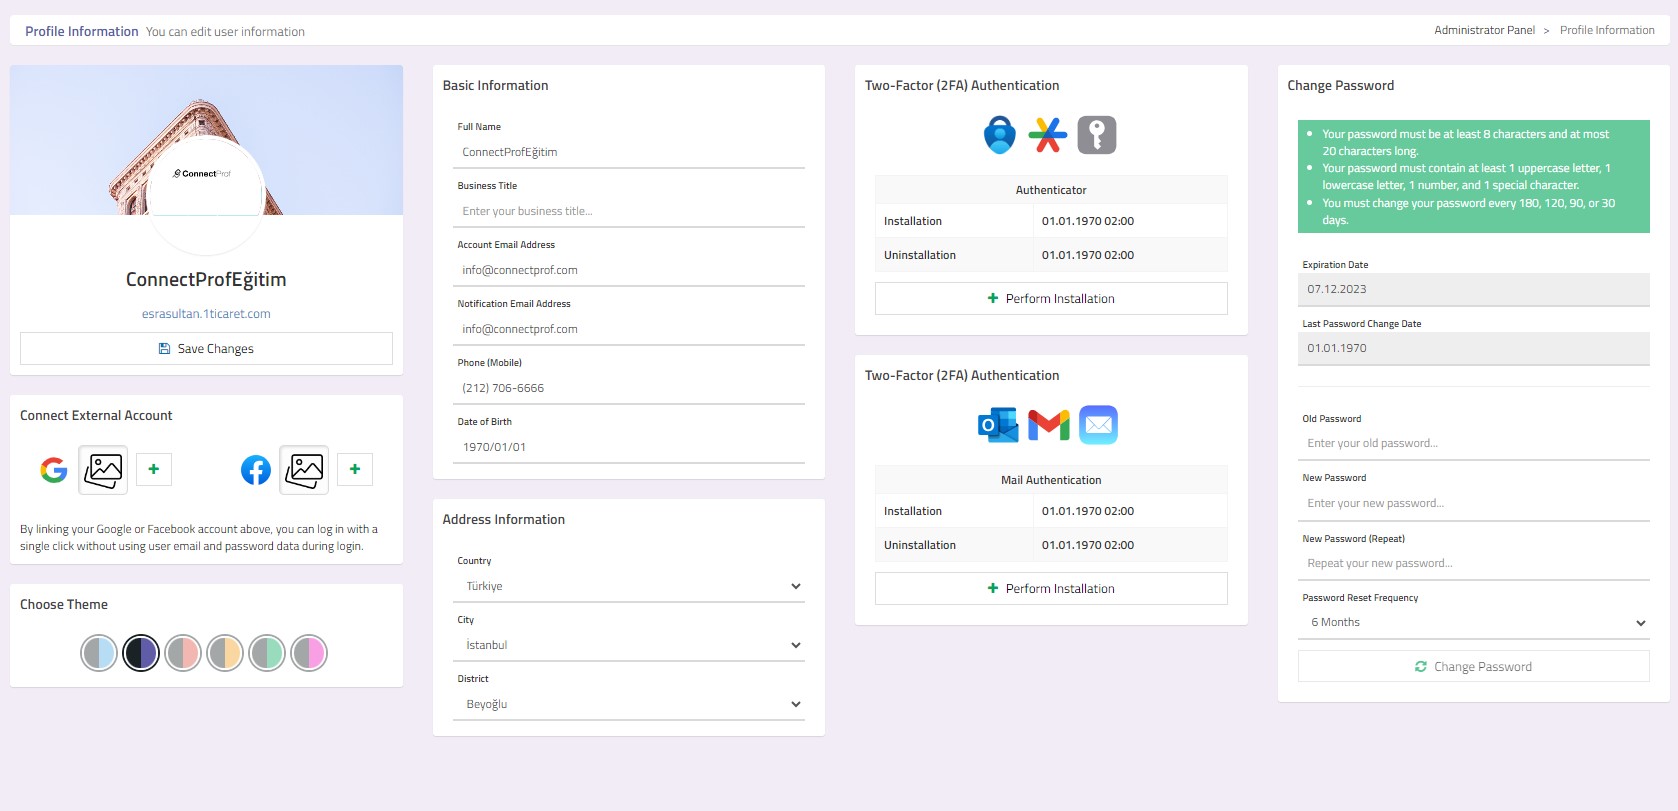The image size is (1678, 811).
Task: Open Password Reset Frequency dropdown
Action: [x=1473, y=623]
